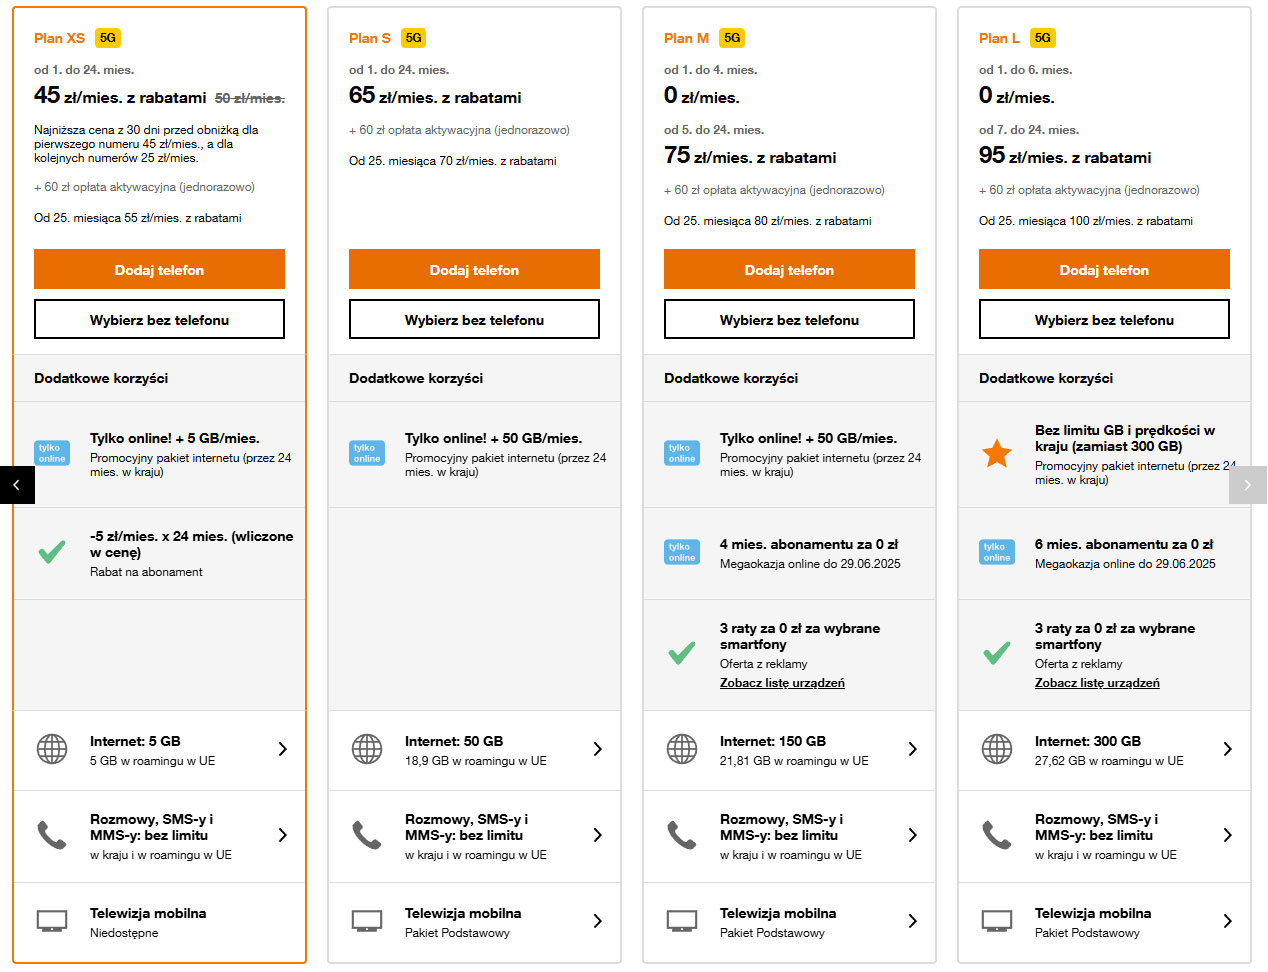Choose Wybierz bez telefonu for Plan L

tap(1104, 319)
